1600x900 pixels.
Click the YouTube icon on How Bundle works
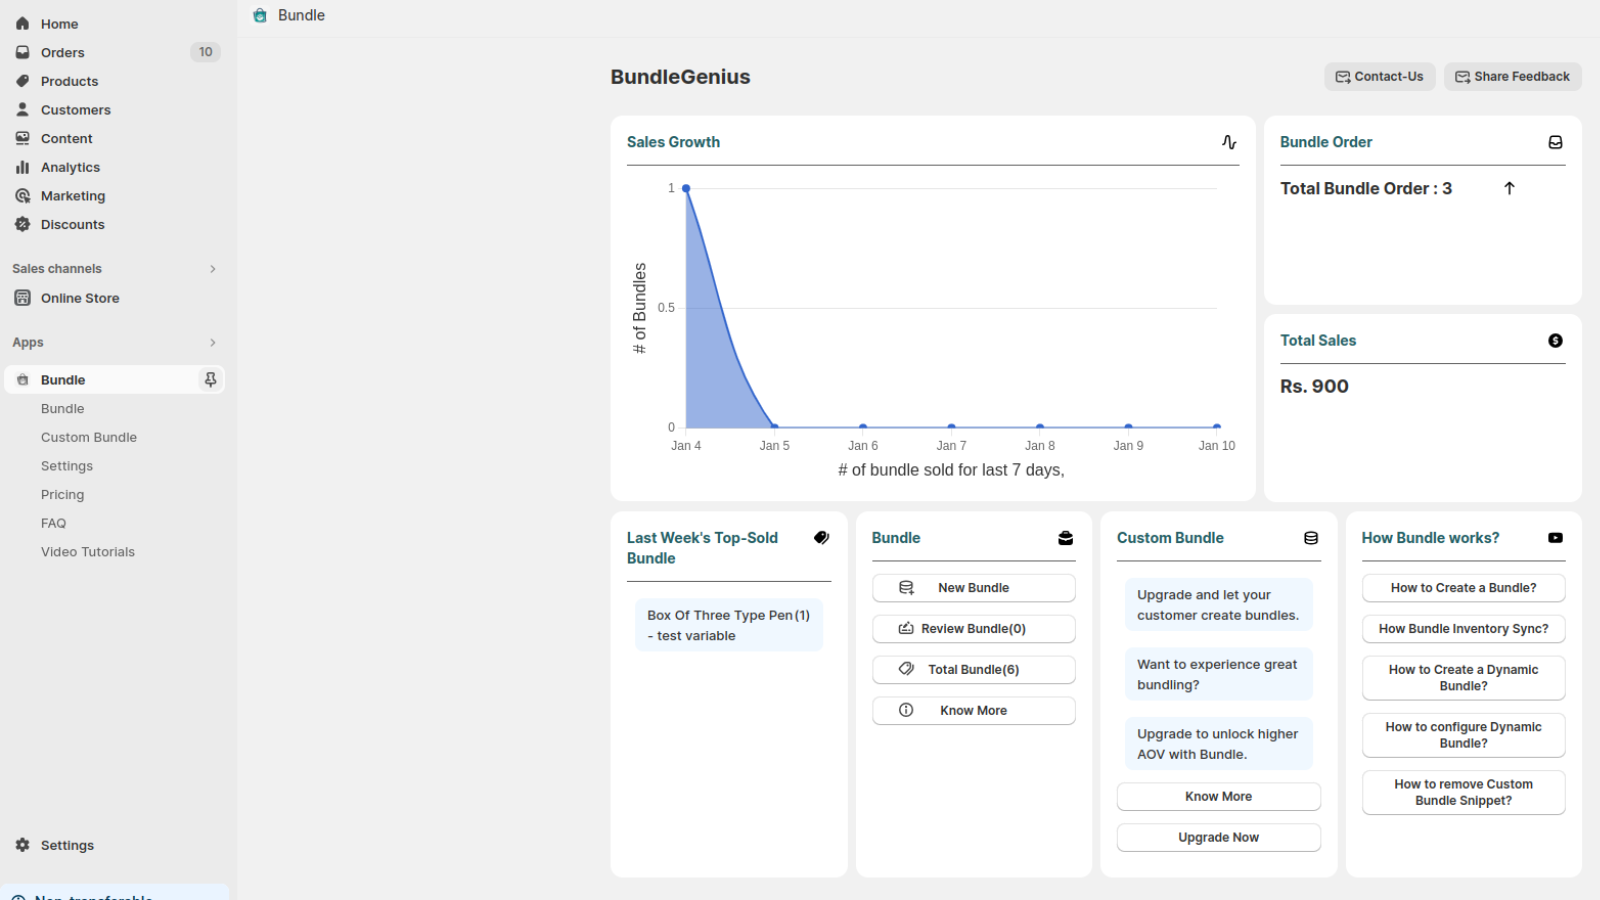[x=1556, y=538]
